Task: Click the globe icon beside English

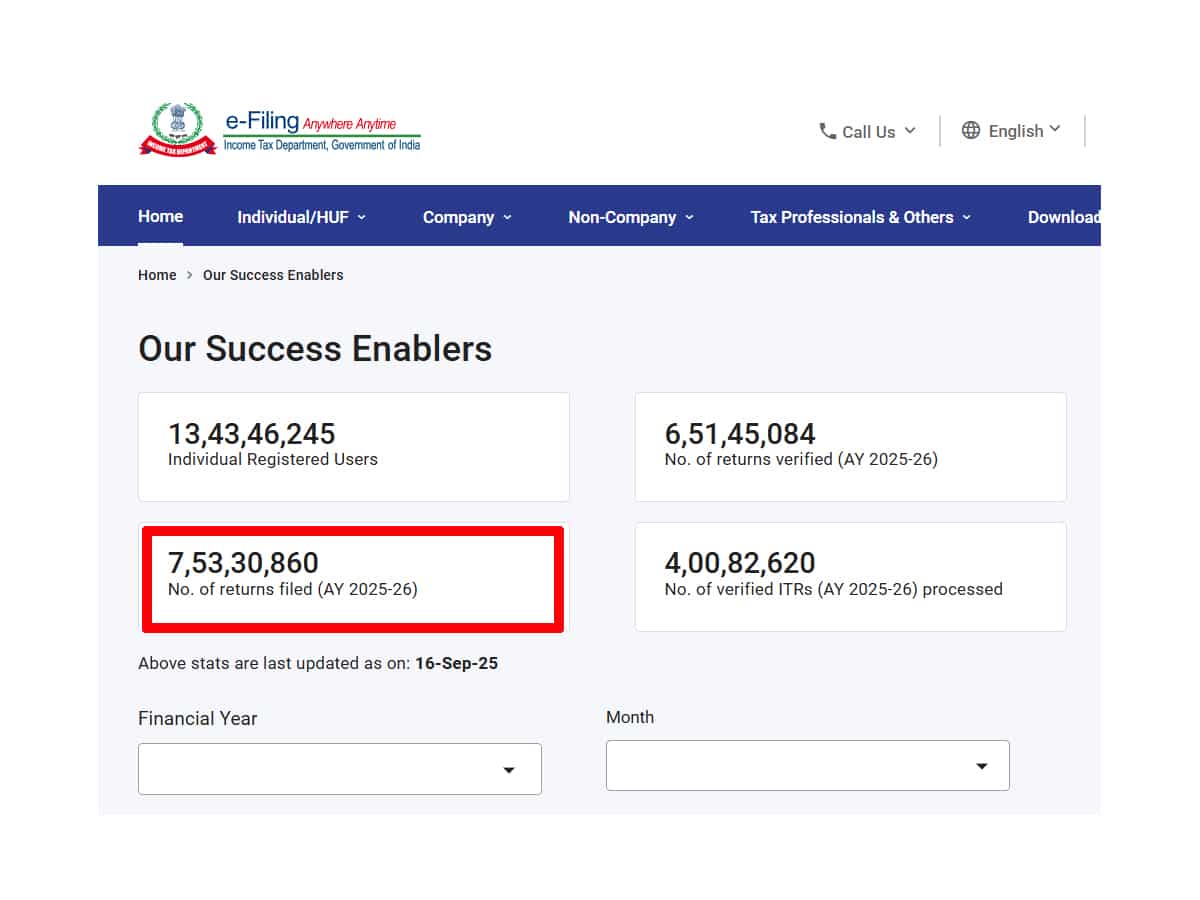Action: click(971, 130)
